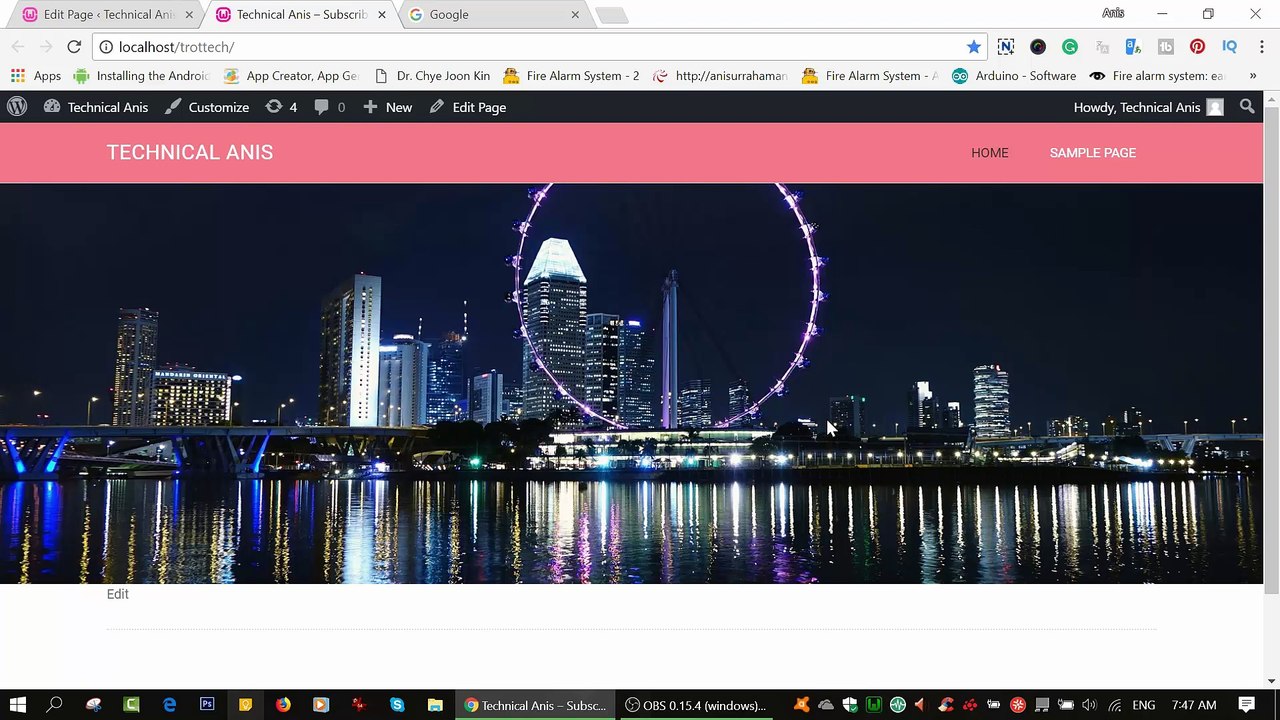This screenshot has width=1280, height=720.
Task: Open Technical Anis dashboard link in admin bar
Action: [x=96, y=107]
